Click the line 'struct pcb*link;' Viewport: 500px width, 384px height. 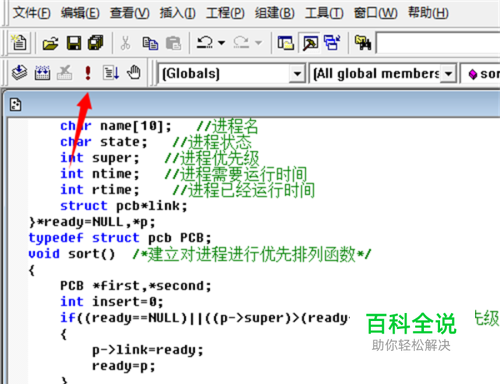click(x=124, y=206)
